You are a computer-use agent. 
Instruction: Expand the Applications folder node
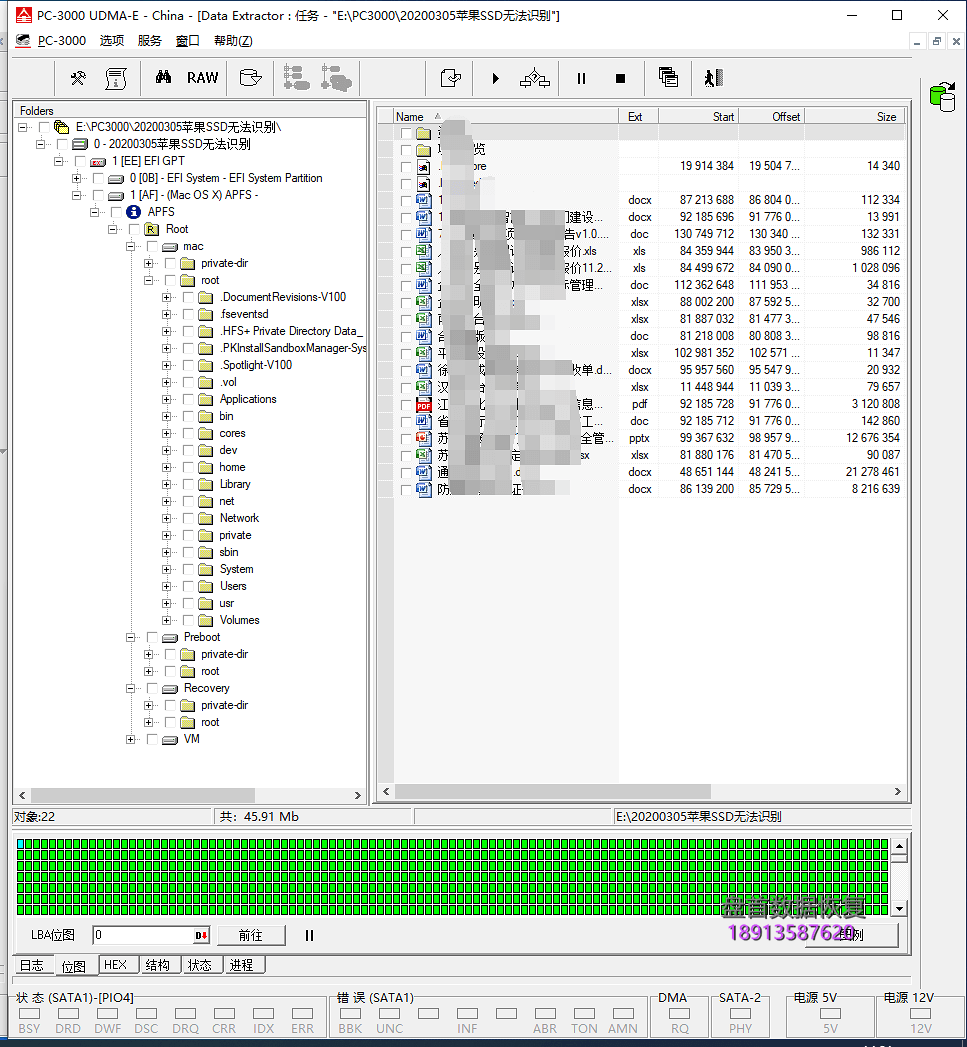point(166,399)
